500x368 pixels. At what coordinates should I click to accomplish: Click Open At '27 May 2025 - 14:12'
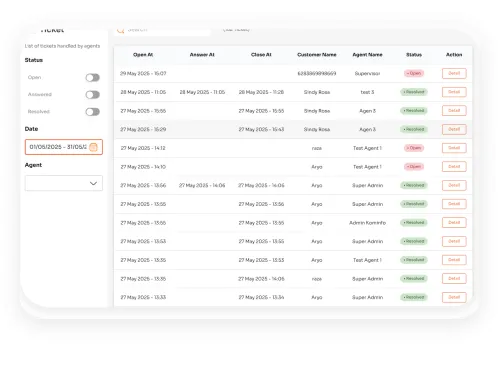[x=143, y=148]
